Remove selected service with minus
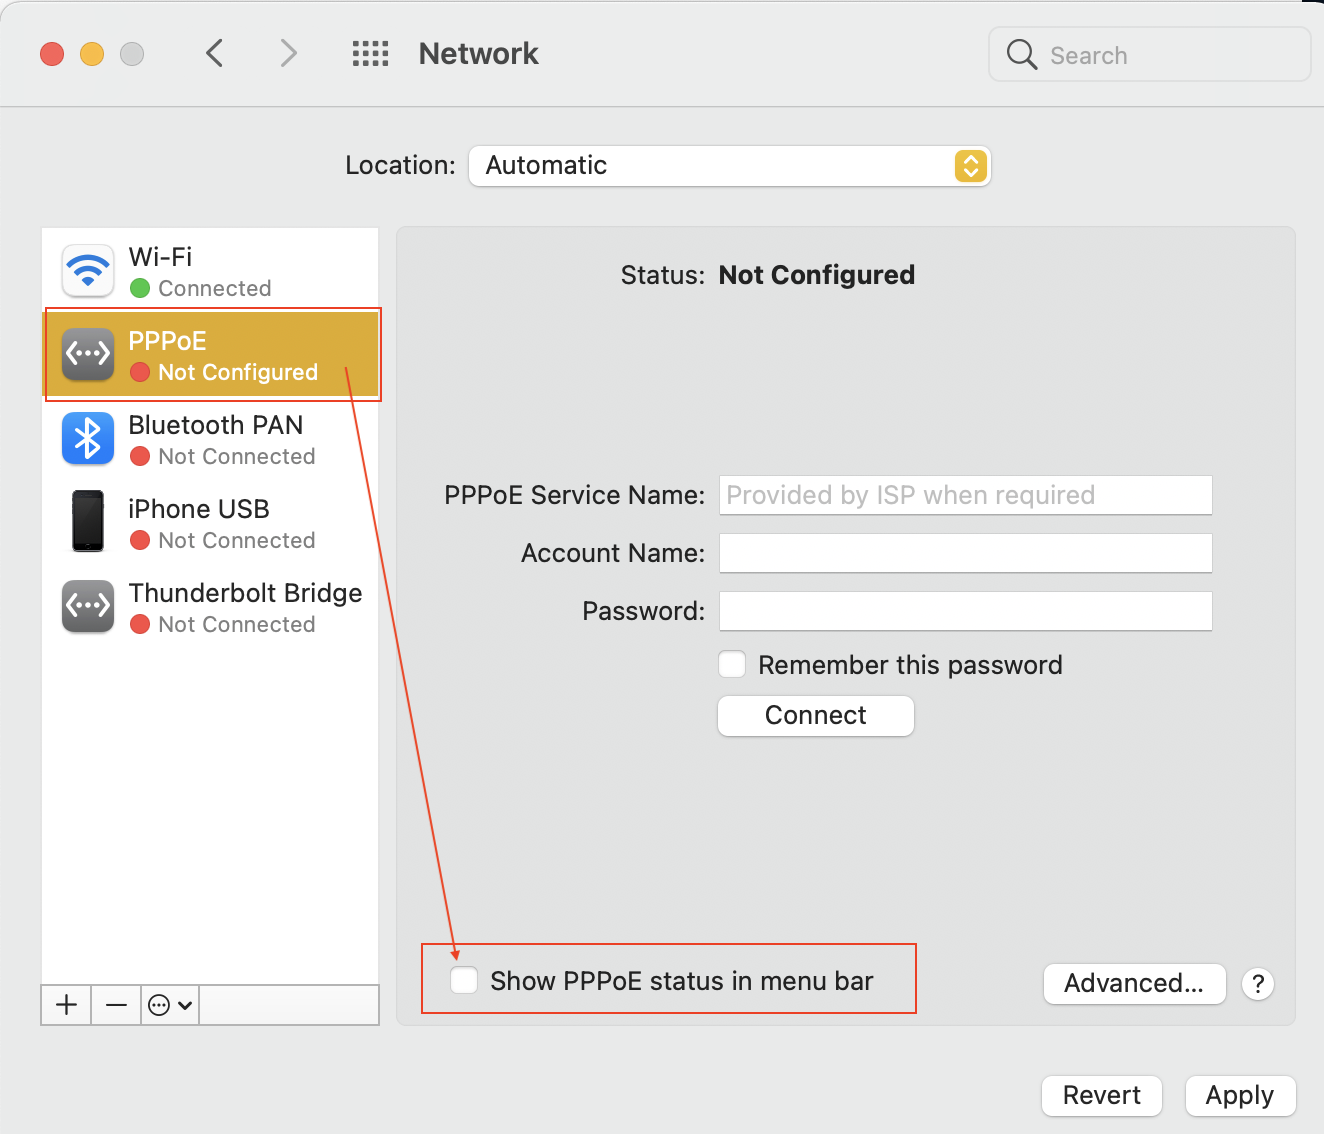 point(116,1005)
